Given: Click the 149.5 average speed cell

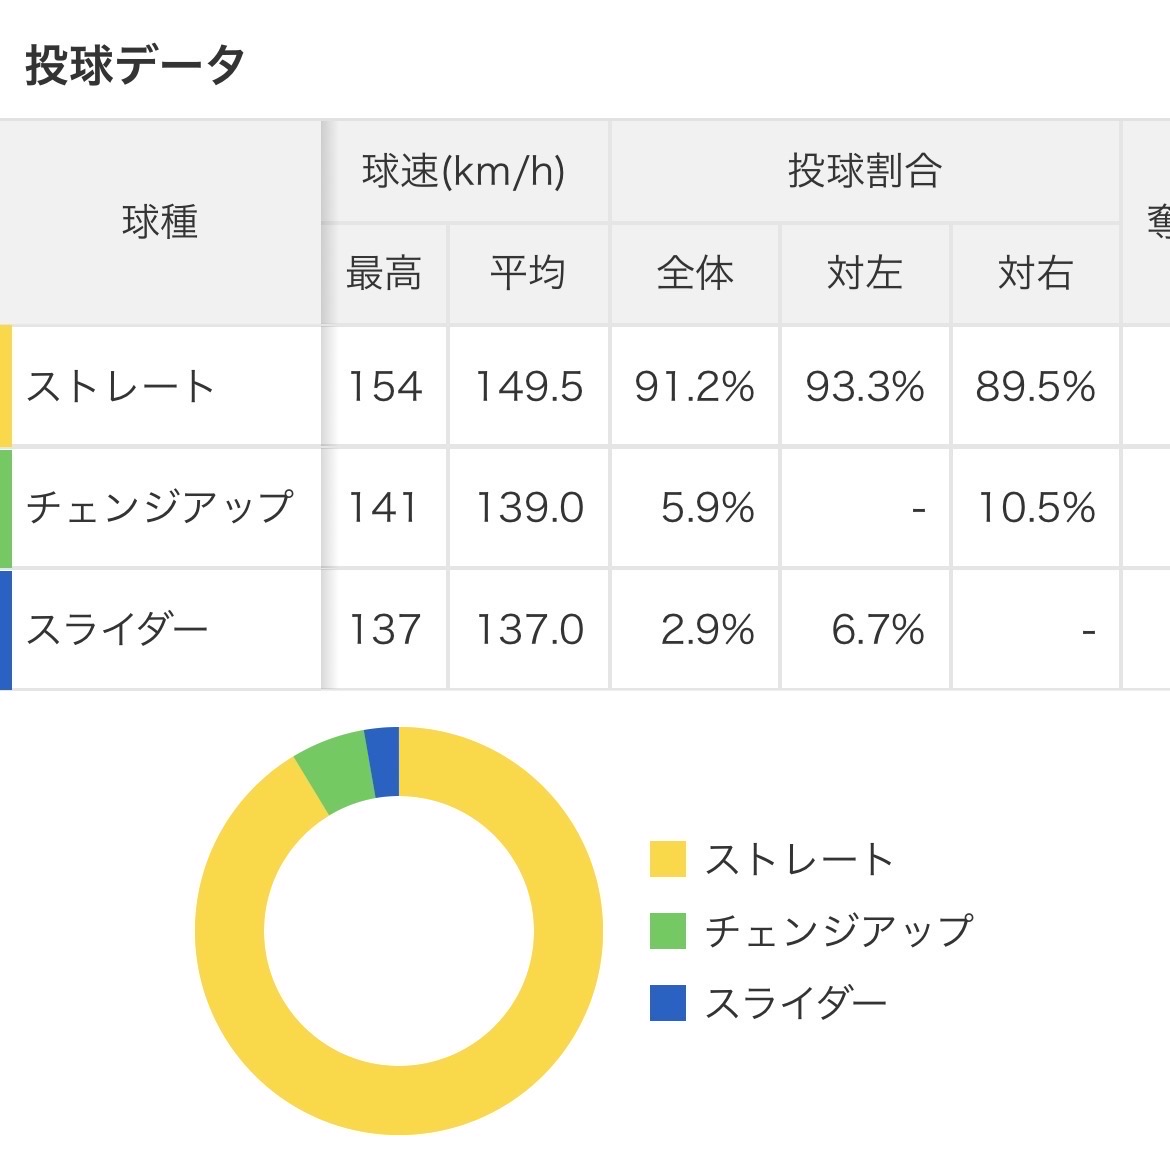Looking at the screenshot, I should [528, 387].
